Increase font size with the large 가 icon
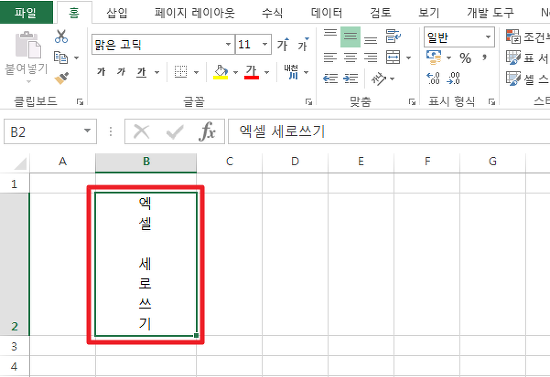 283,45
